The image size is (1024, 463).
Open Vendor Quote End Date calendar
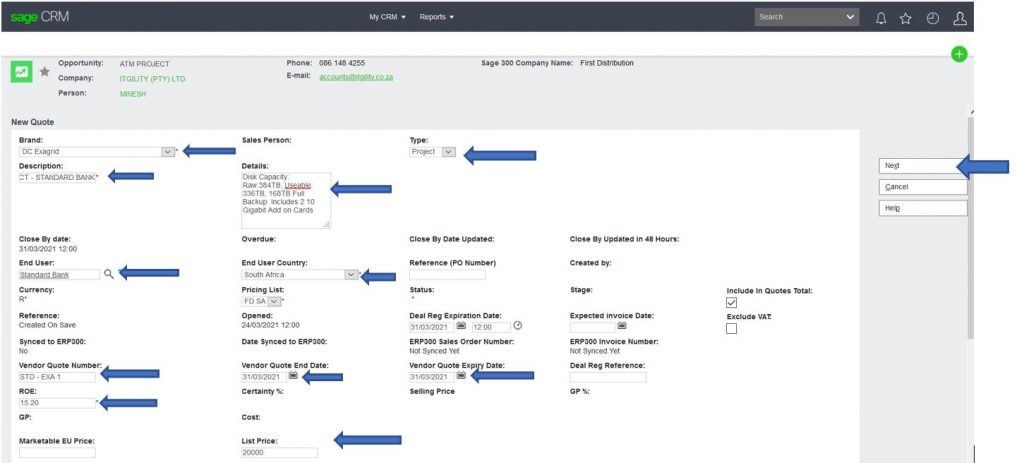click(x=293, y=376)
